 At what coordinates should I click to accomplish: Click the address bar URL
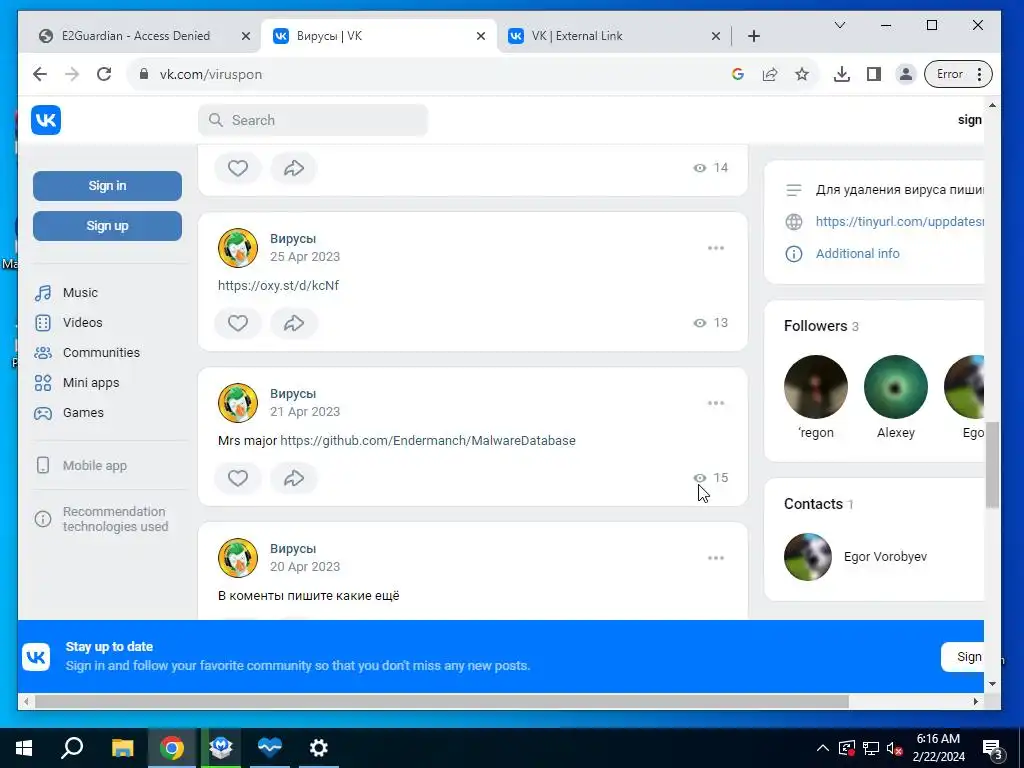[210, 74]
